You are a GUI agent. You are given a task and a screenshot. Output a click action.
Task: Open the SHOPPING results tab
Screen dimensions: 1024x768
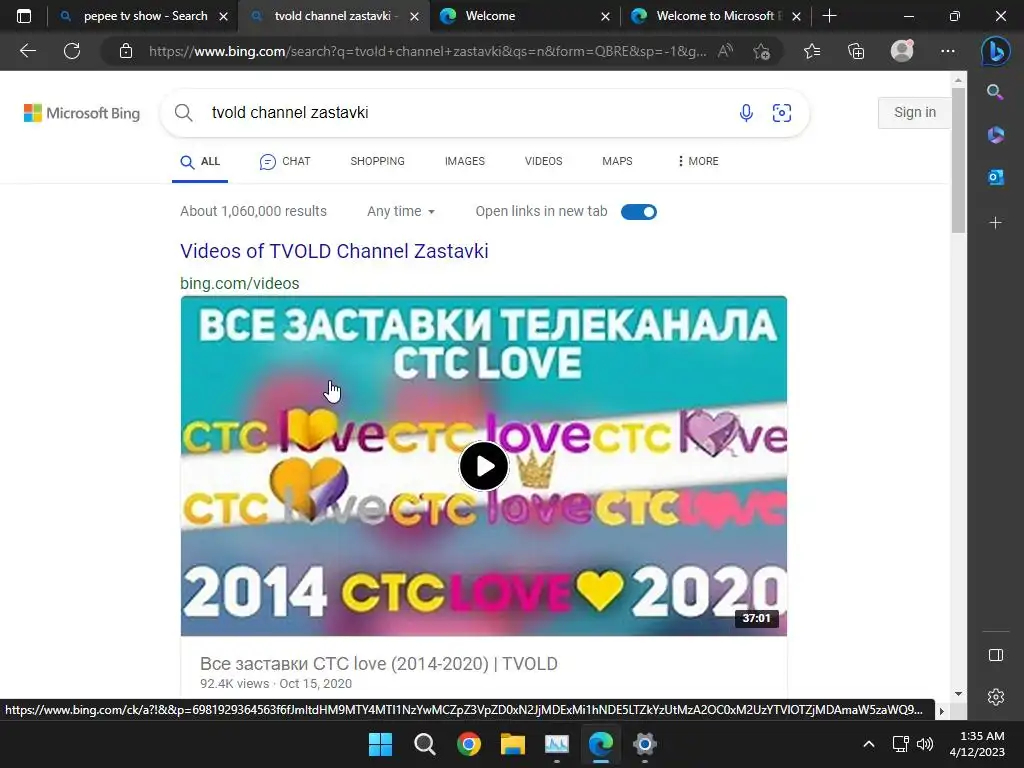tap(377, 161)
